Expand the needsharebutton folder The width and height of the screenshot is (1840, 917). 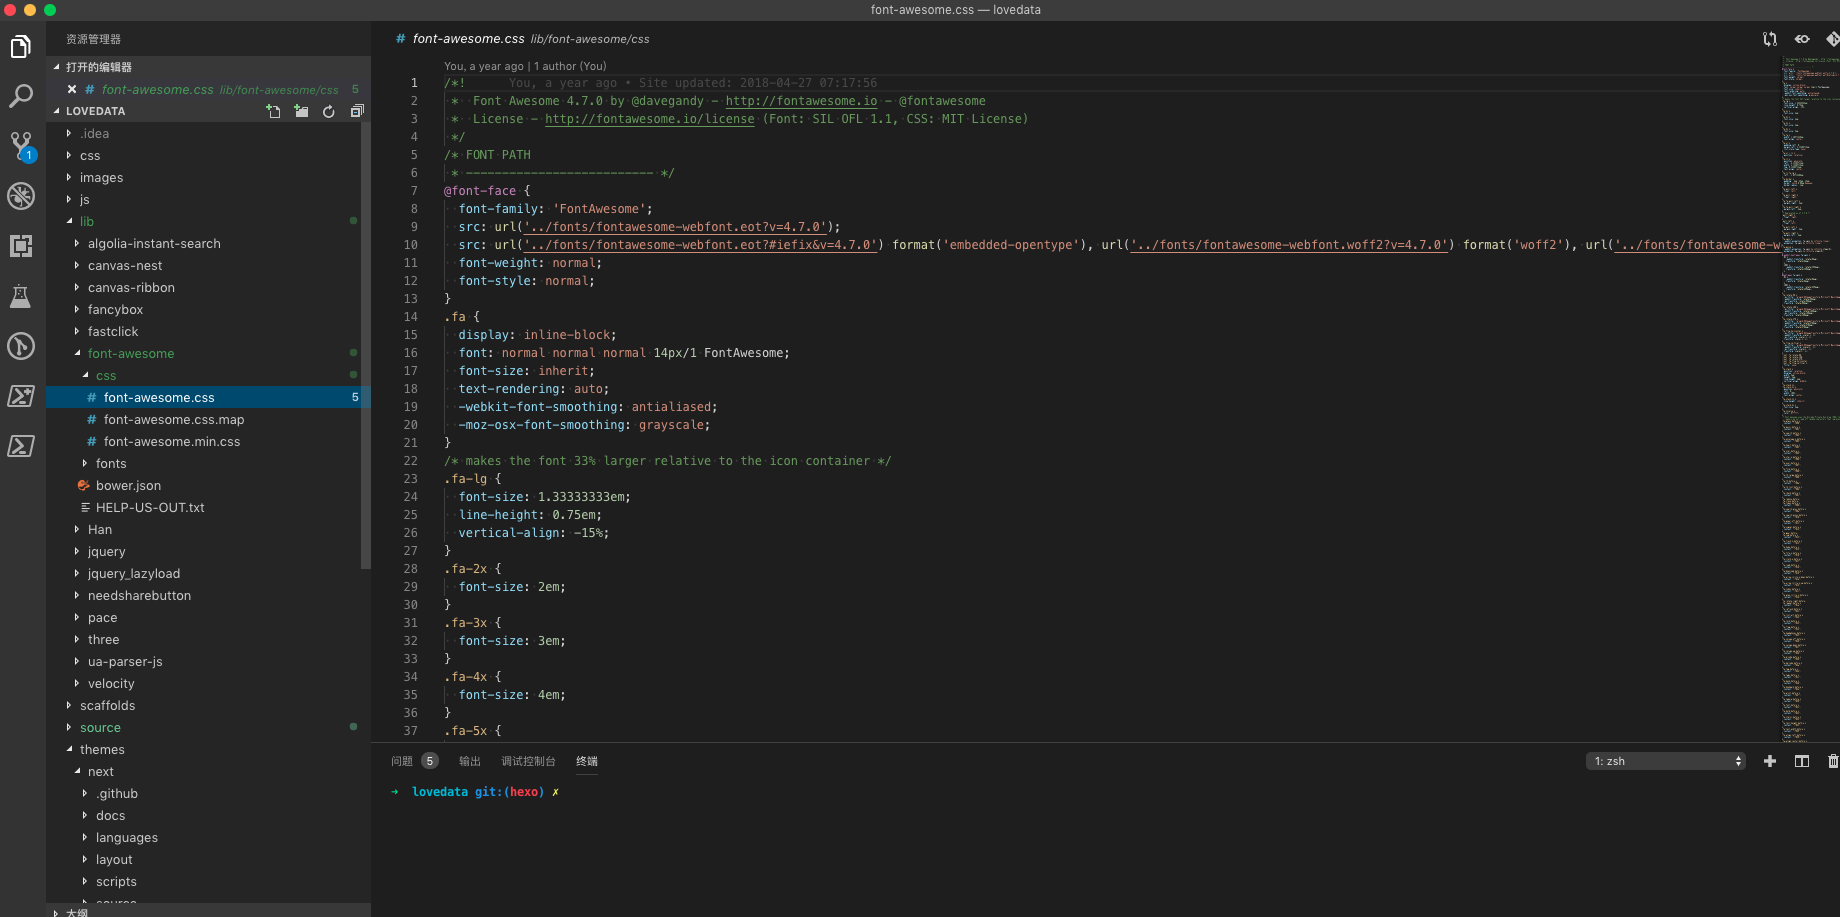pyautogui.click(x=208, y=595)
